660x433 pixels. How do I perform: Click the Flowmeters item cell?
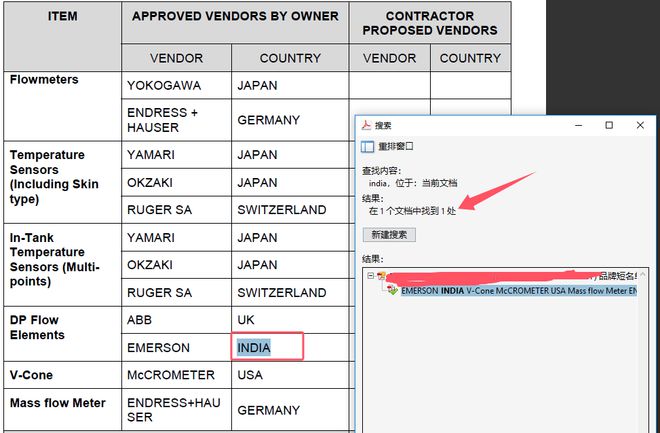coord(62,106)
